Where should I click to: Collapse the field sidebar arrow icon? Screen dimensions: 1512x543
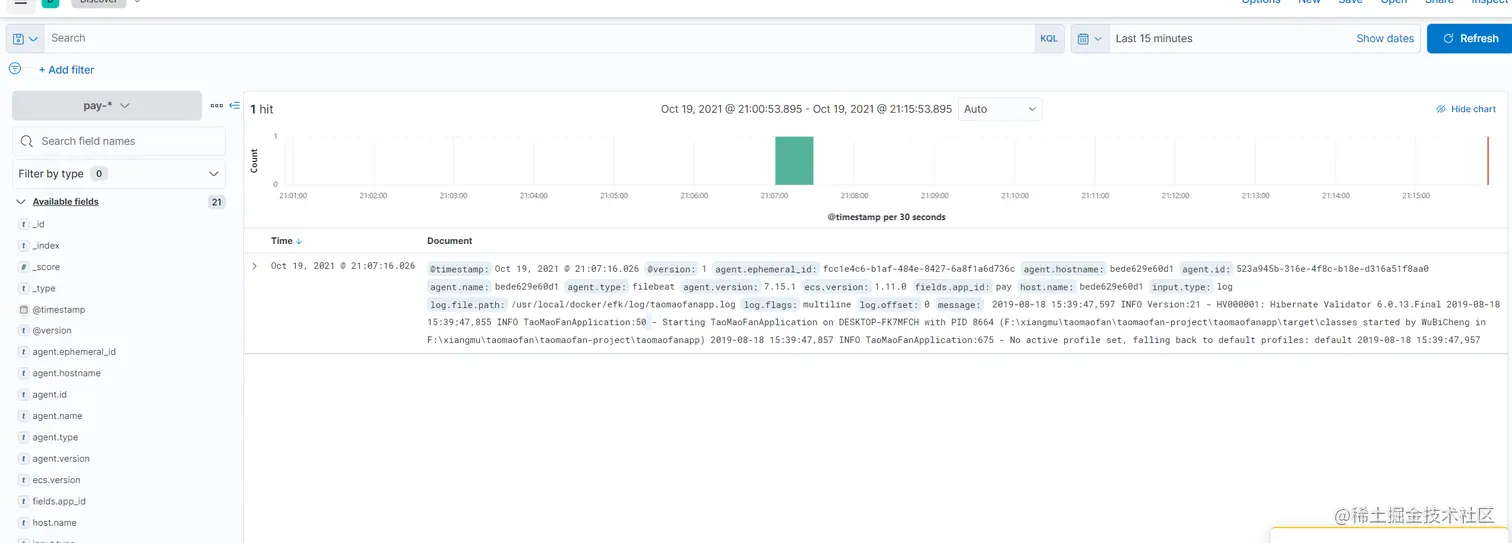point(235,105)
